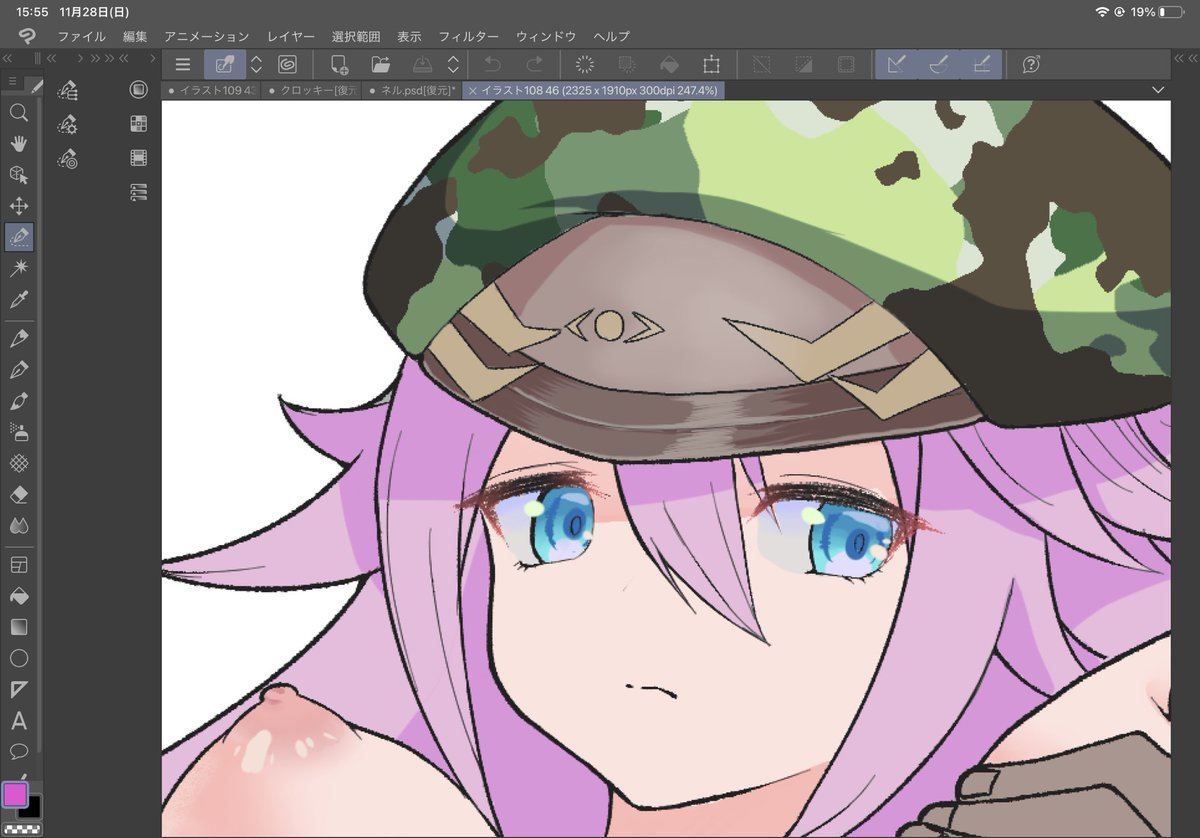
Task: Open the Sub Tool palette icon
Action: click(68, 91)
